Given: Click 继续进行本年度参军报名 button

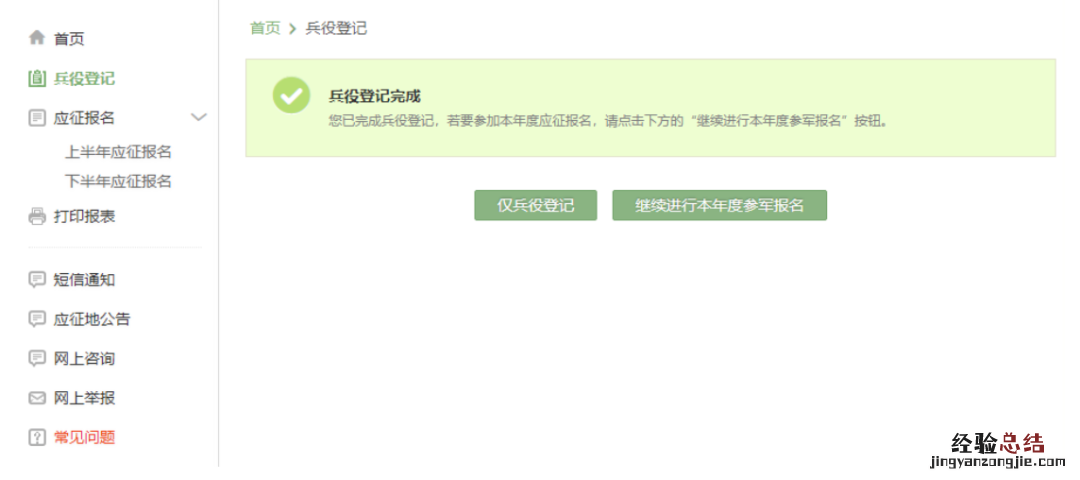Looking at the screenshot, I should pyautogui.click(x=719, y=205).
